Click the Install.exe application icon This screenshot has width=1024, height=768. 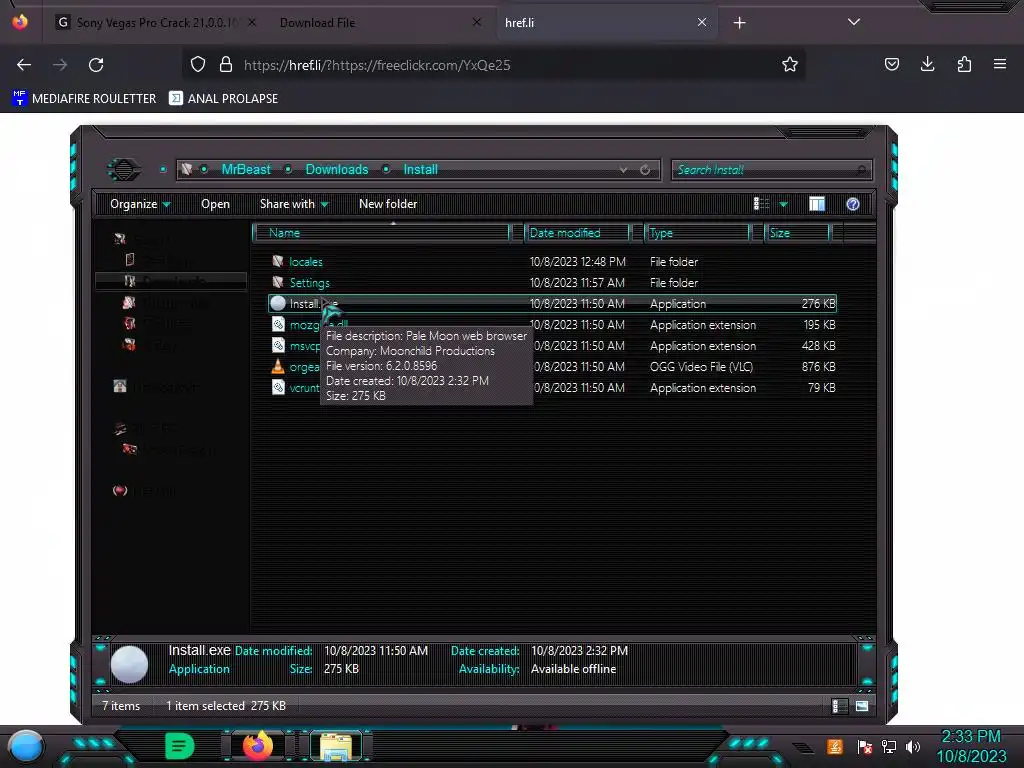278,304
